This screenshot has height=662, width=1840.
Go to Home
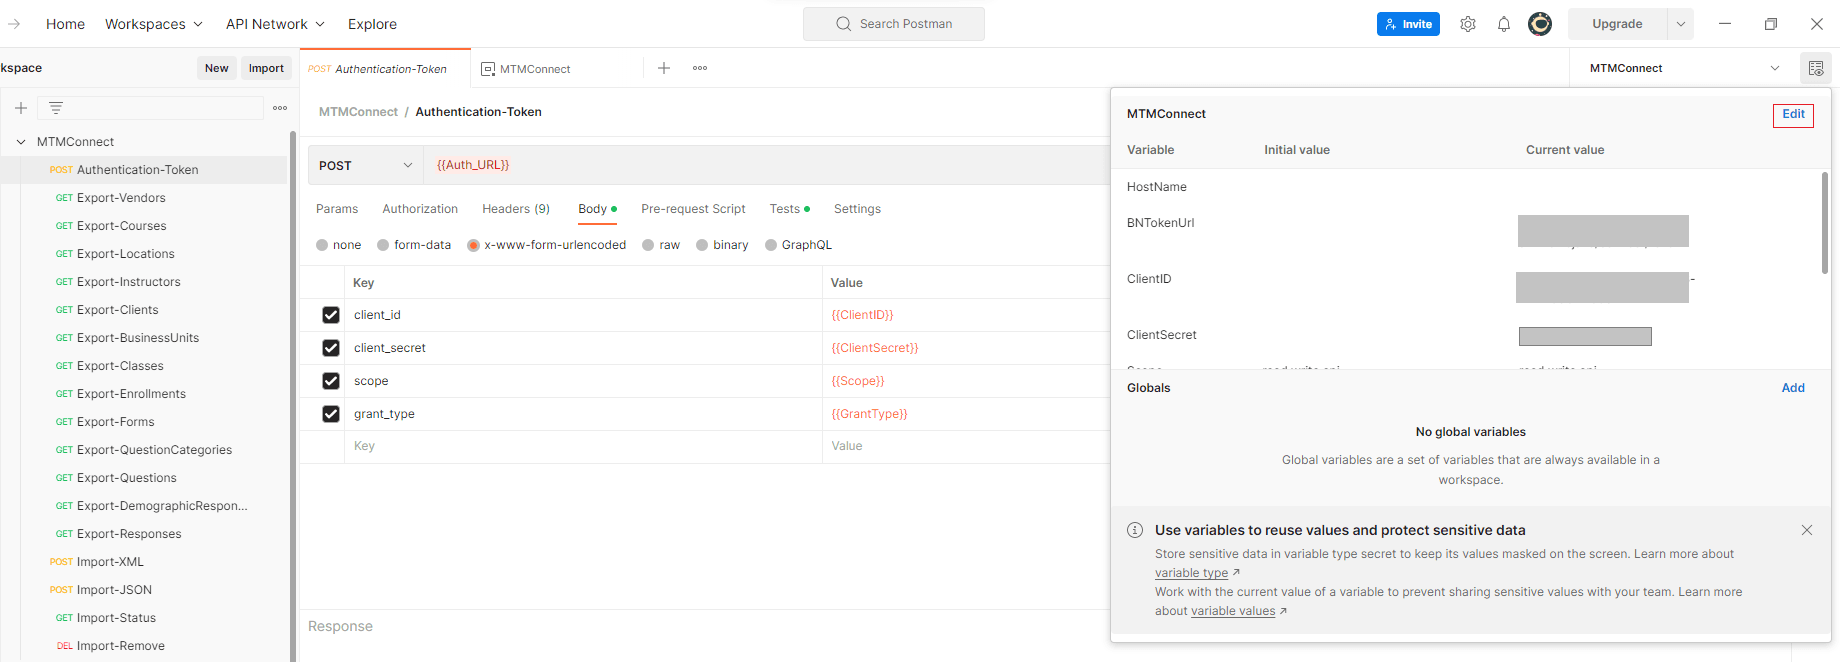pyautogui.click(x=65, y=24)
